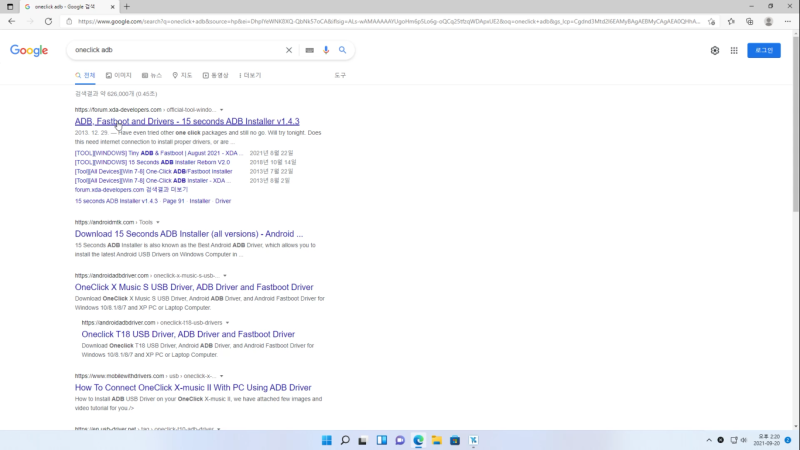Open new browser tab
The image size is (800, 450).
[127, 7]
